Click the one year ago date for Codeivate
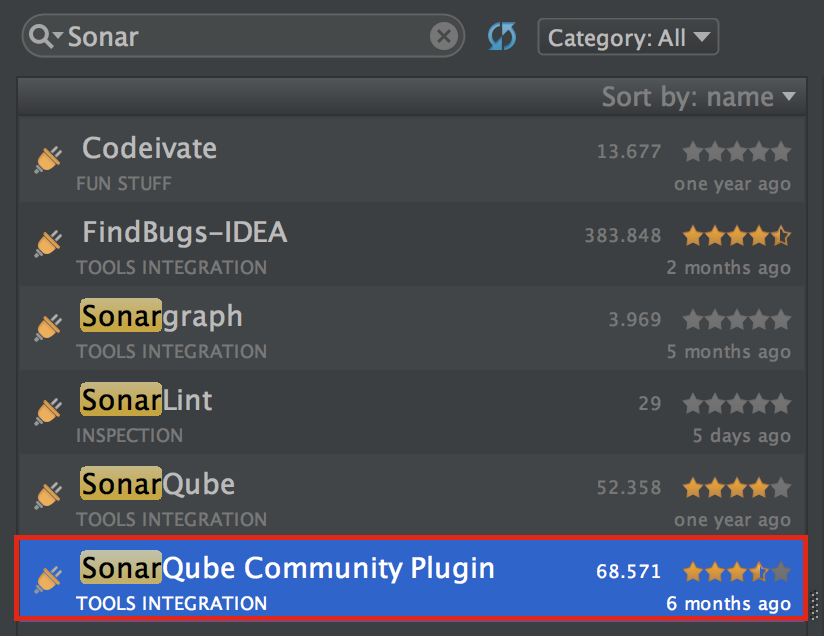 [733, 184]
